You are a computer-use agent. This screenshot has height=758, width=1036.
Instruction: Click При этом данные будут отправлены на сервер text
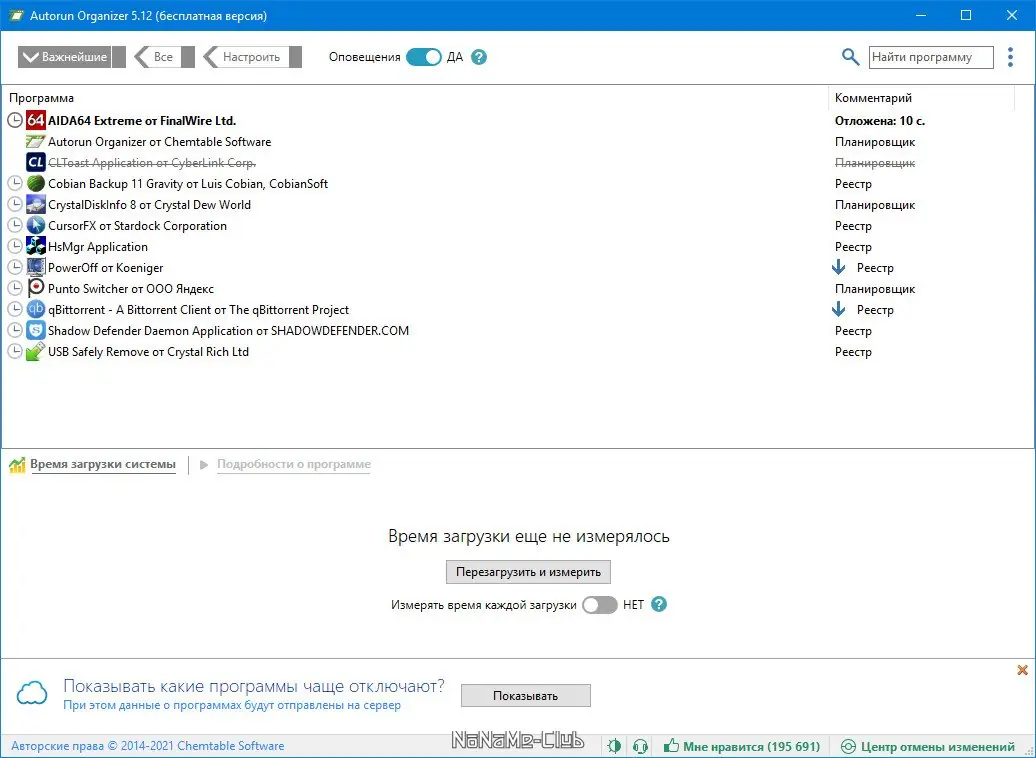point(232,705)
